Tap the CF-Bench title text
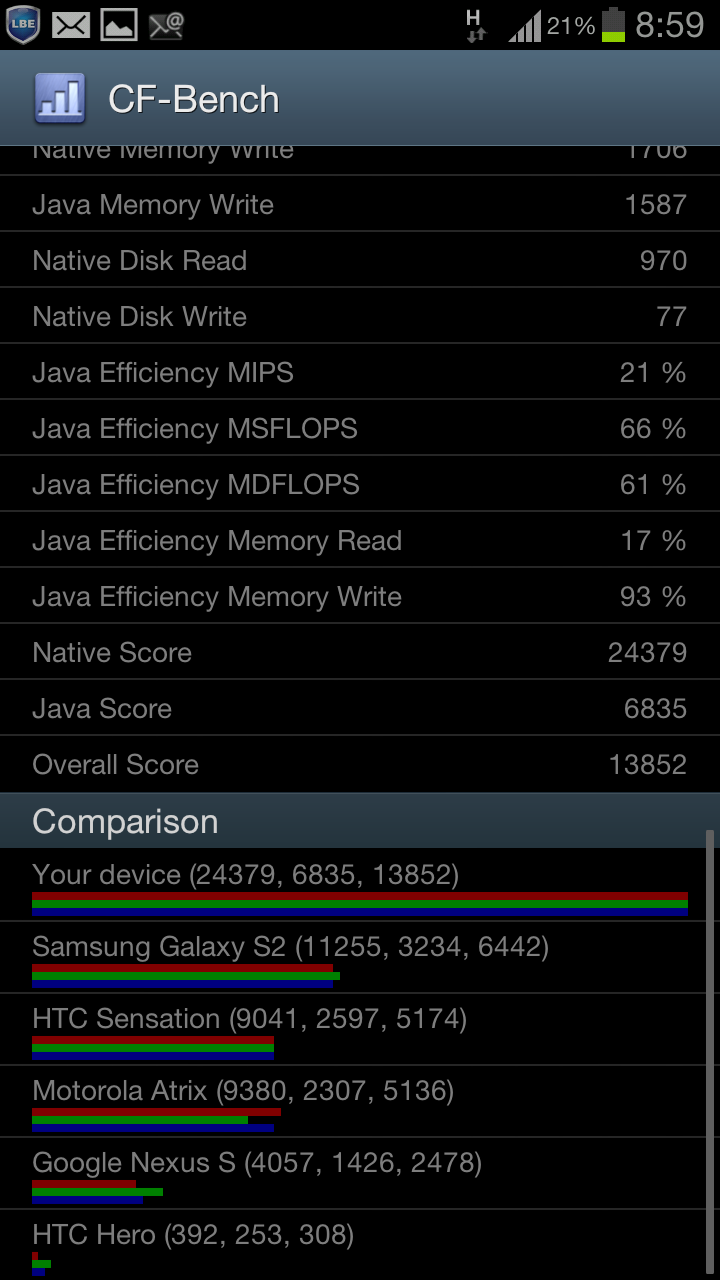Image resolution: width=720 pixels, height=1280 pixels. tap(194, 99)
